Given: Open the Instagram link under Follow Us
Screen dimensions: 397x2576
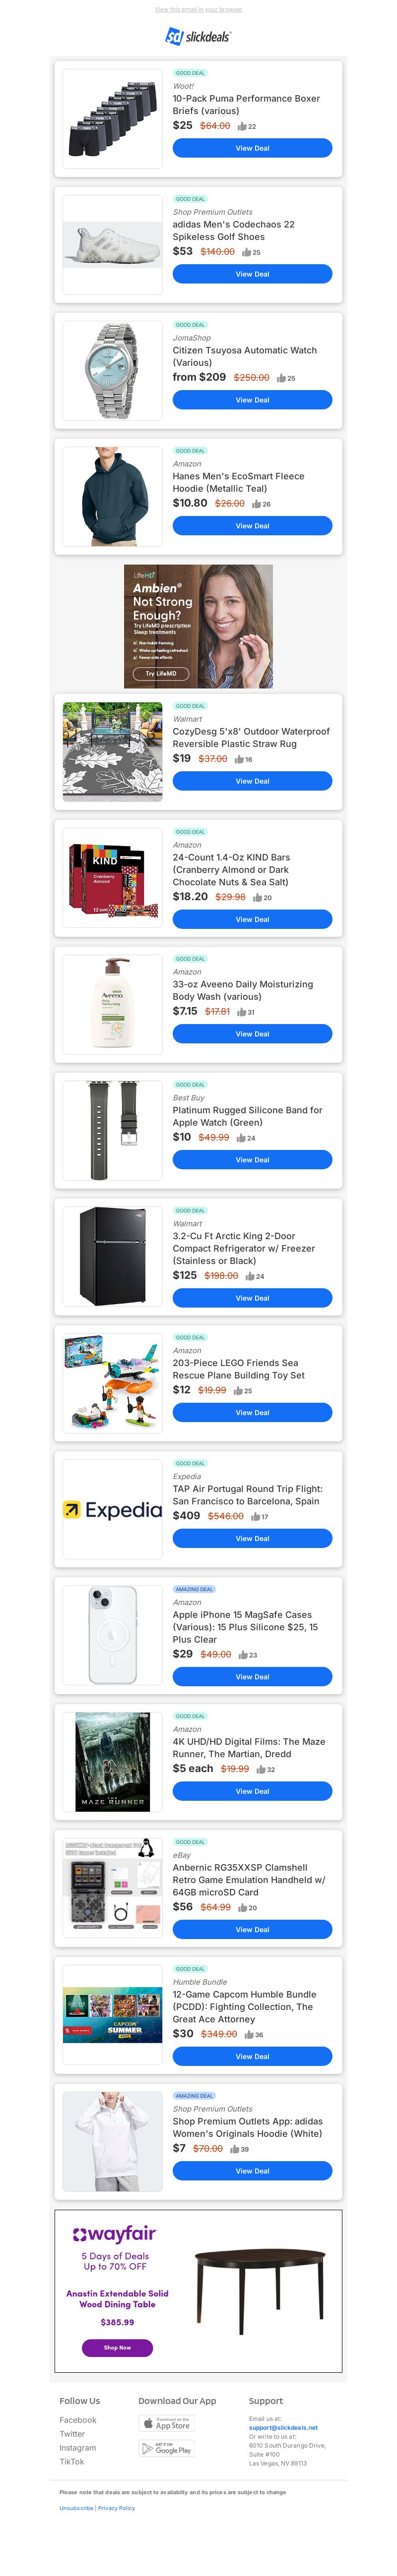Looking at the screenshot, I should tap(78, 2448).
